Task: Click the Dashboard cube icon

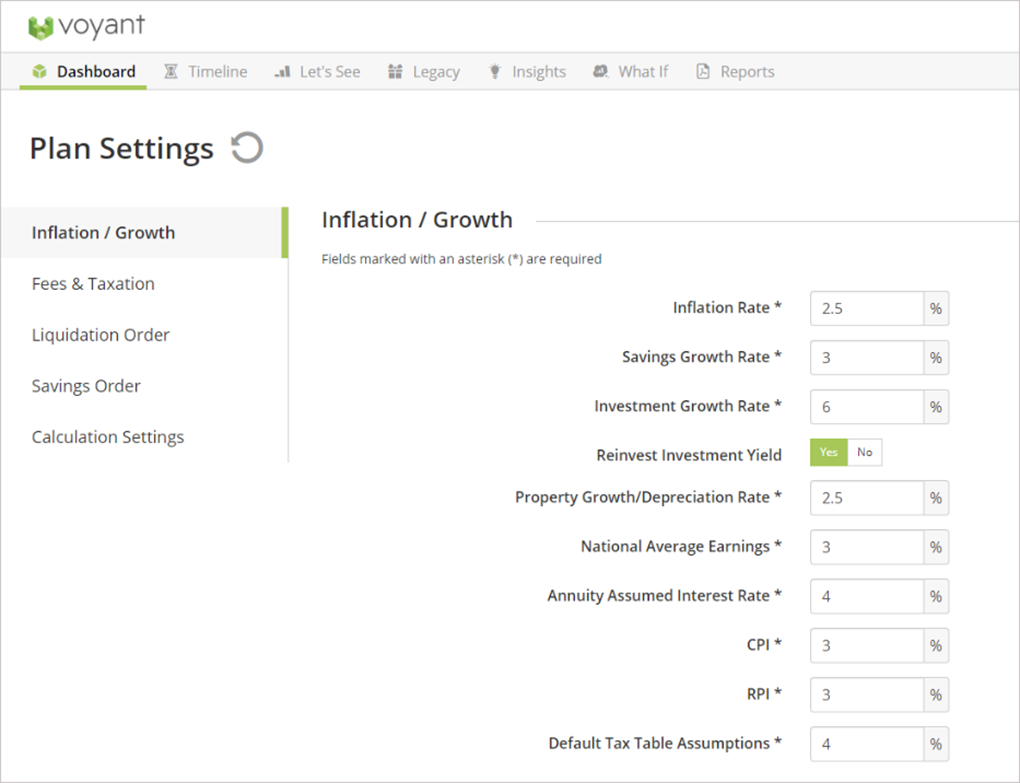Action: tap(40, 72)
